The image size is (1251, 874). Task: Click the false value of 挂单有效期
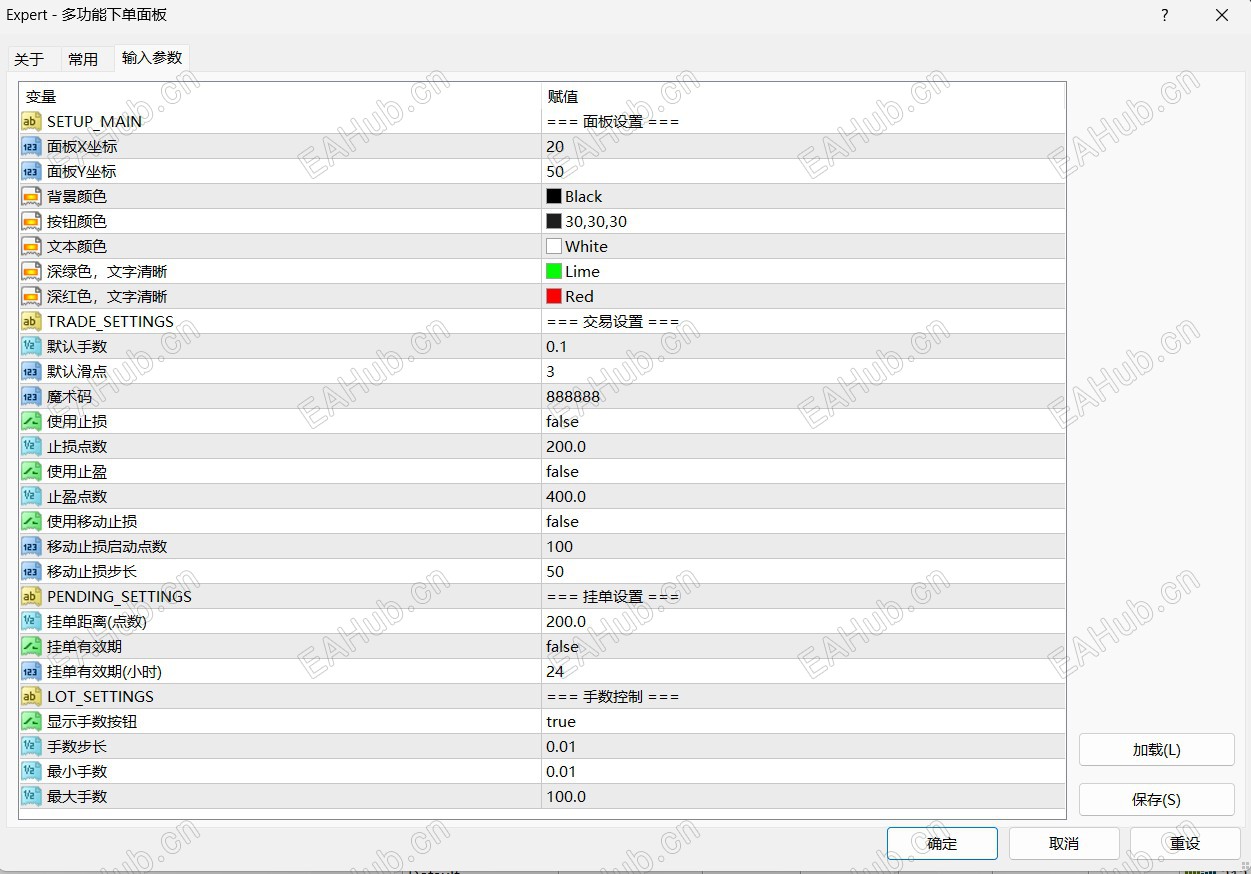(562, 646)
